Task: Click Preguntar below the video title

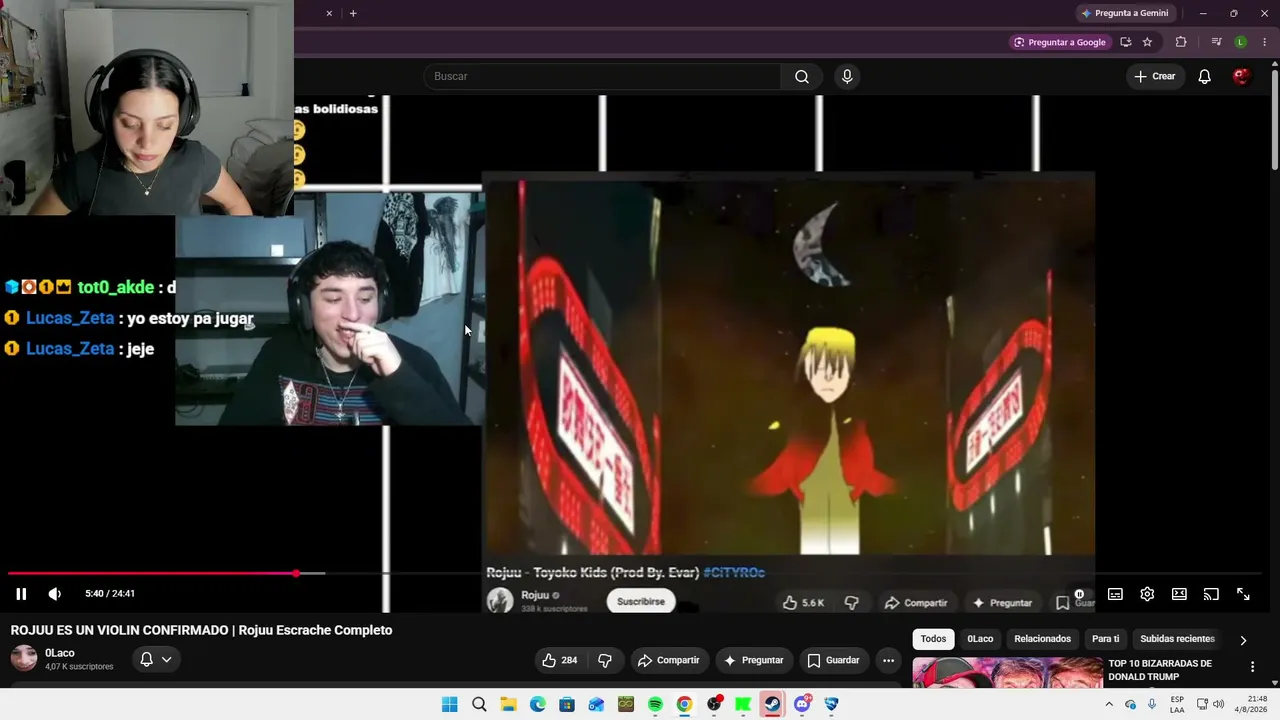Action: pyautogui.click(x=754, y=660)
